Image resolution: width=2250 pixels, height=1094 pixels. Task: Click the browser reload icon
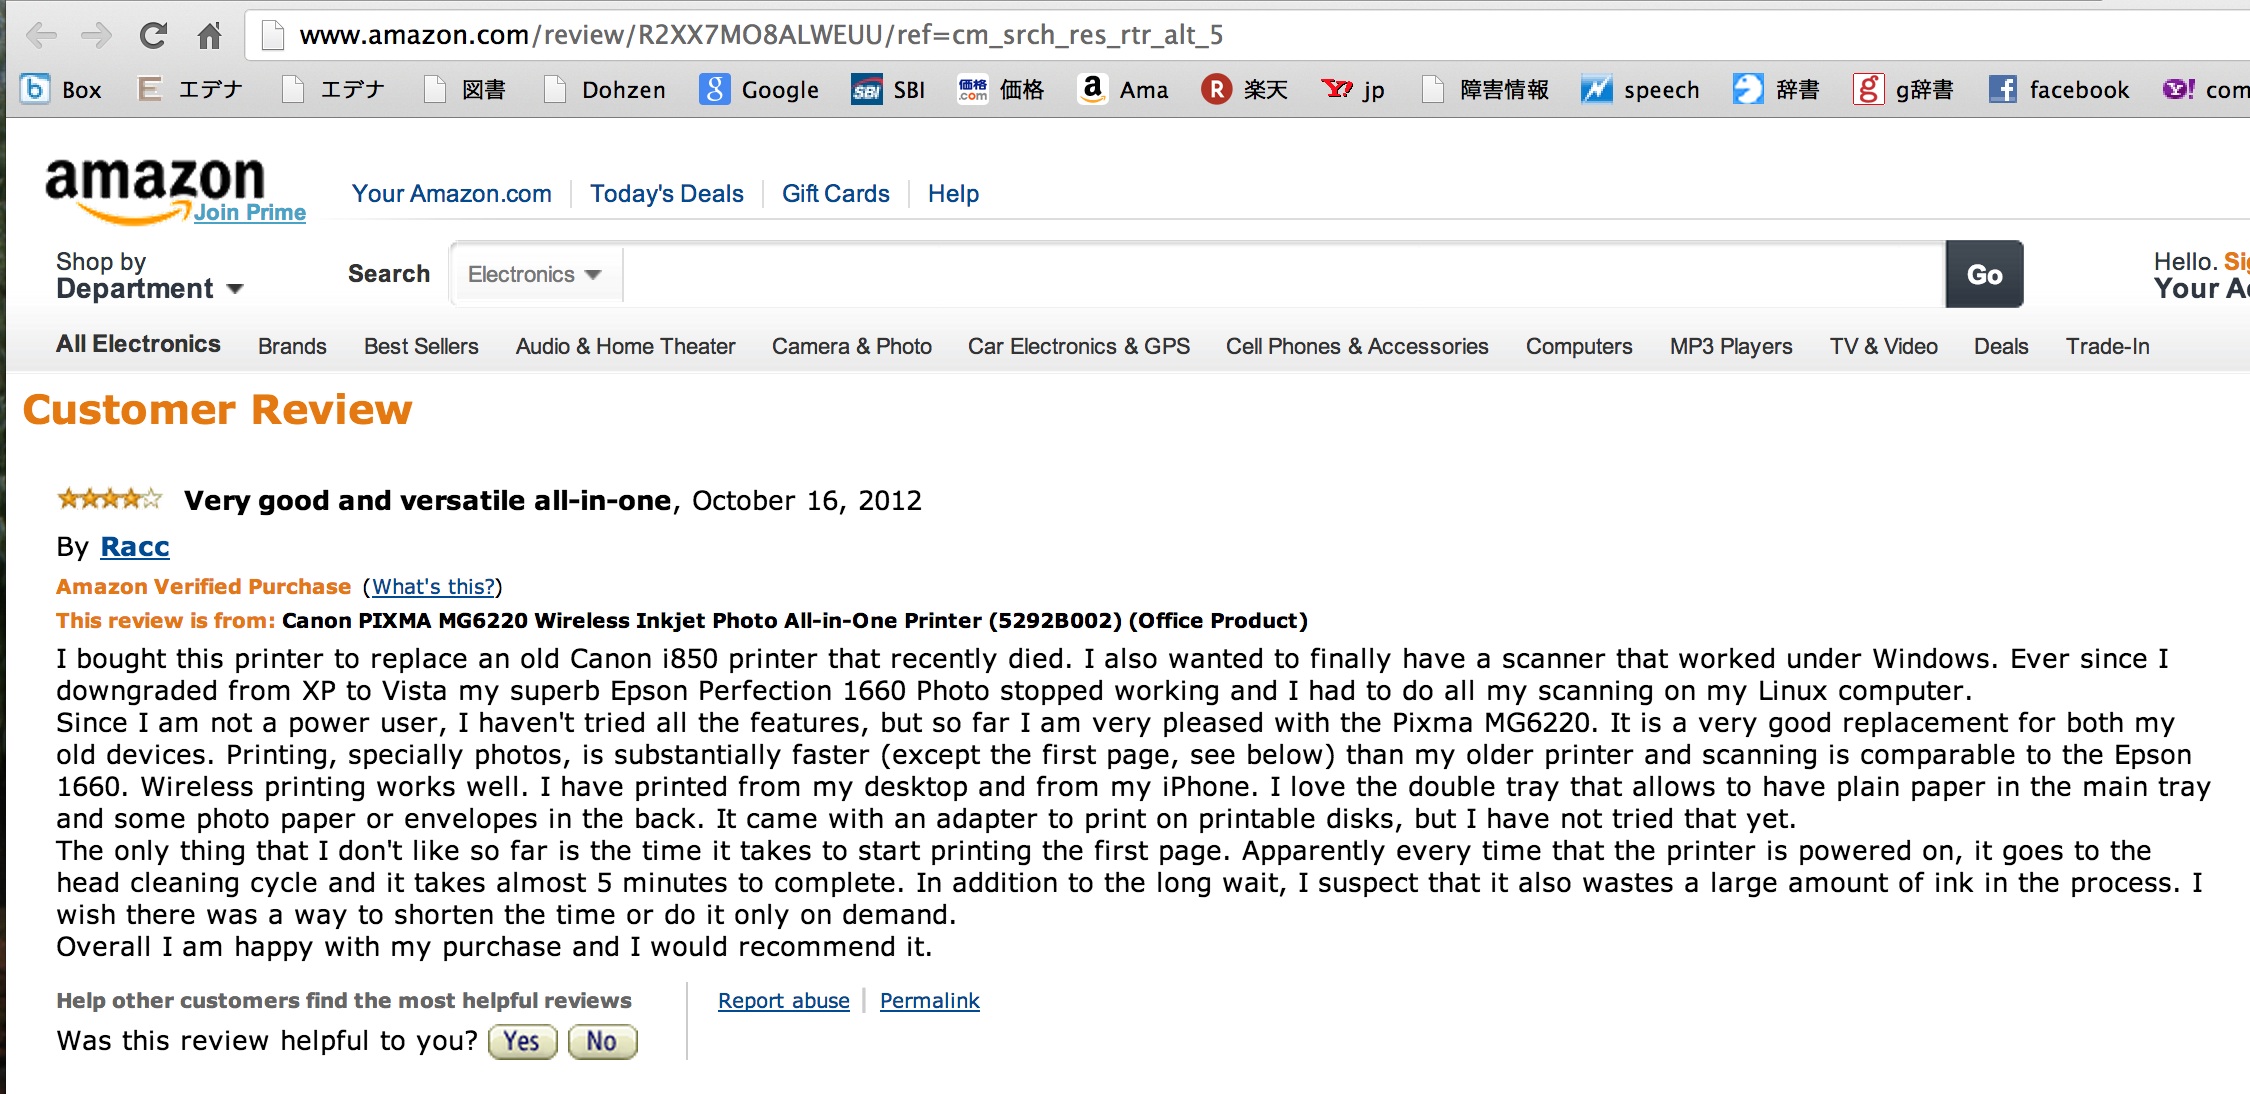click(152, 36)
